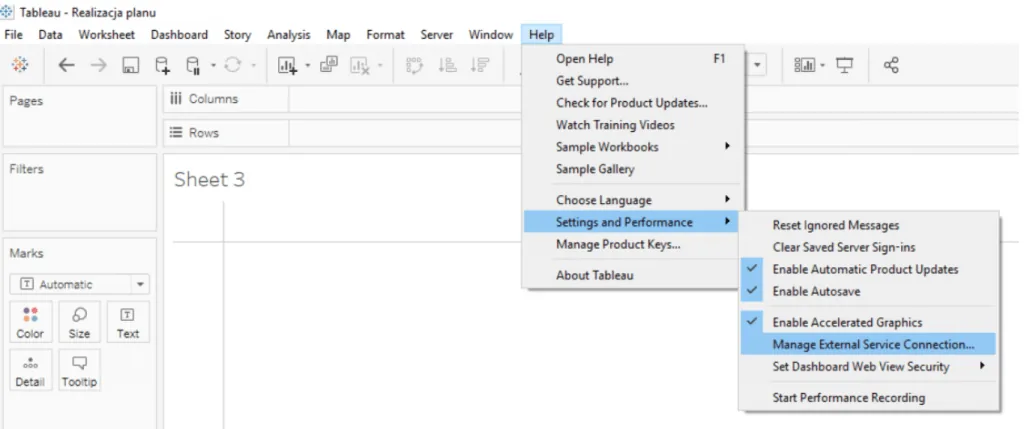Close the Help menu from the menu bar
The height and width of the screenshot is (429, 1024).
pos(541,35)
